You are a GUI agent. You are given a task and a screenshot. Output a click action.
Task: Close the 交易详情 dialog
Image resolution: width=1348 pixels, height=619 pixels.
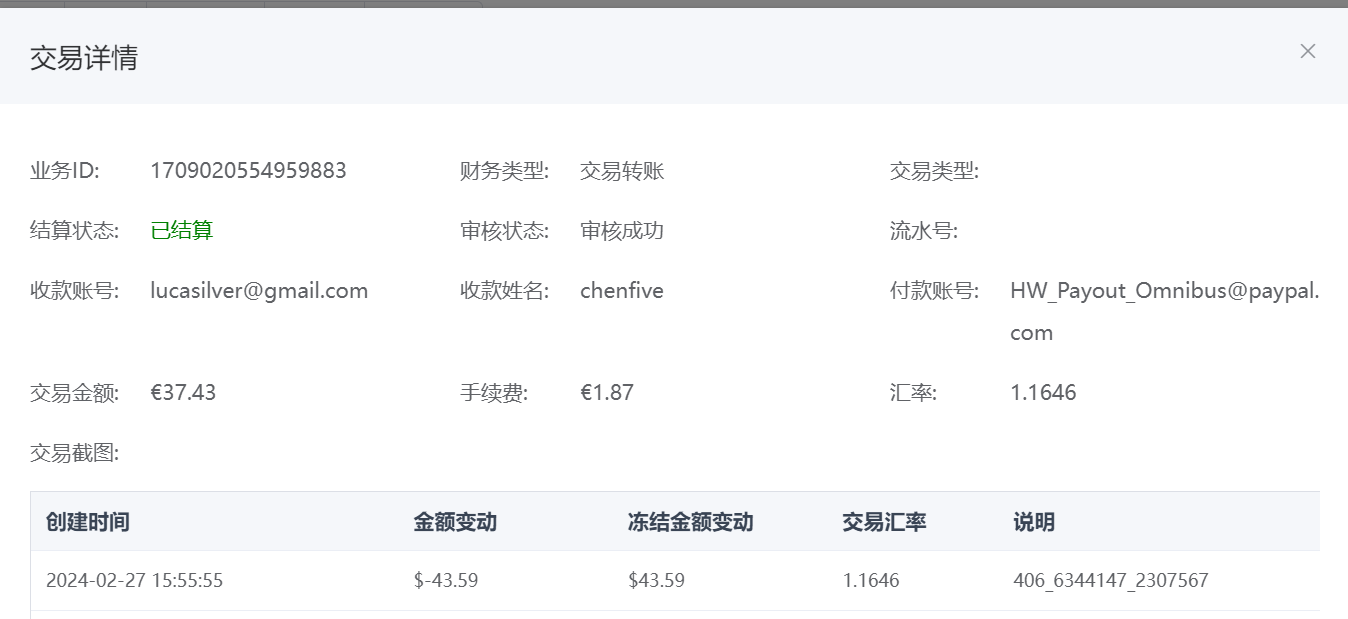1307,51
